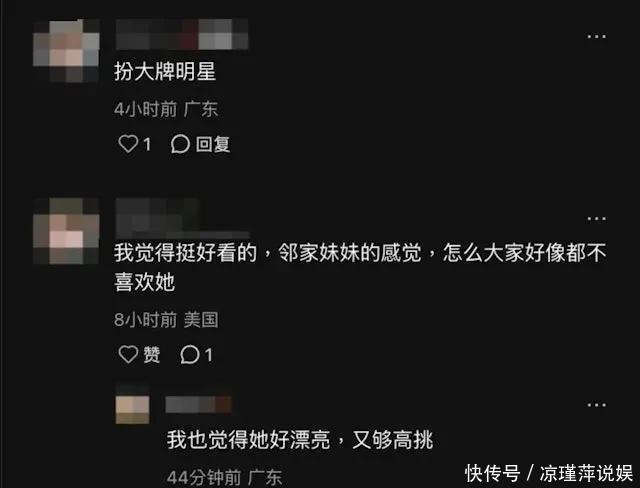Like the comment "扮大牌明星" via heart icon
Screen dimensions: 640x488
click(128, 144)
